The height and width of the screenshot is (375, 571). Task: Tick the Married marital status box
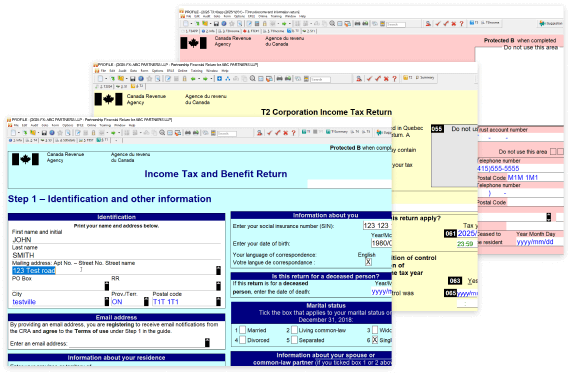[x=243, y=330]
